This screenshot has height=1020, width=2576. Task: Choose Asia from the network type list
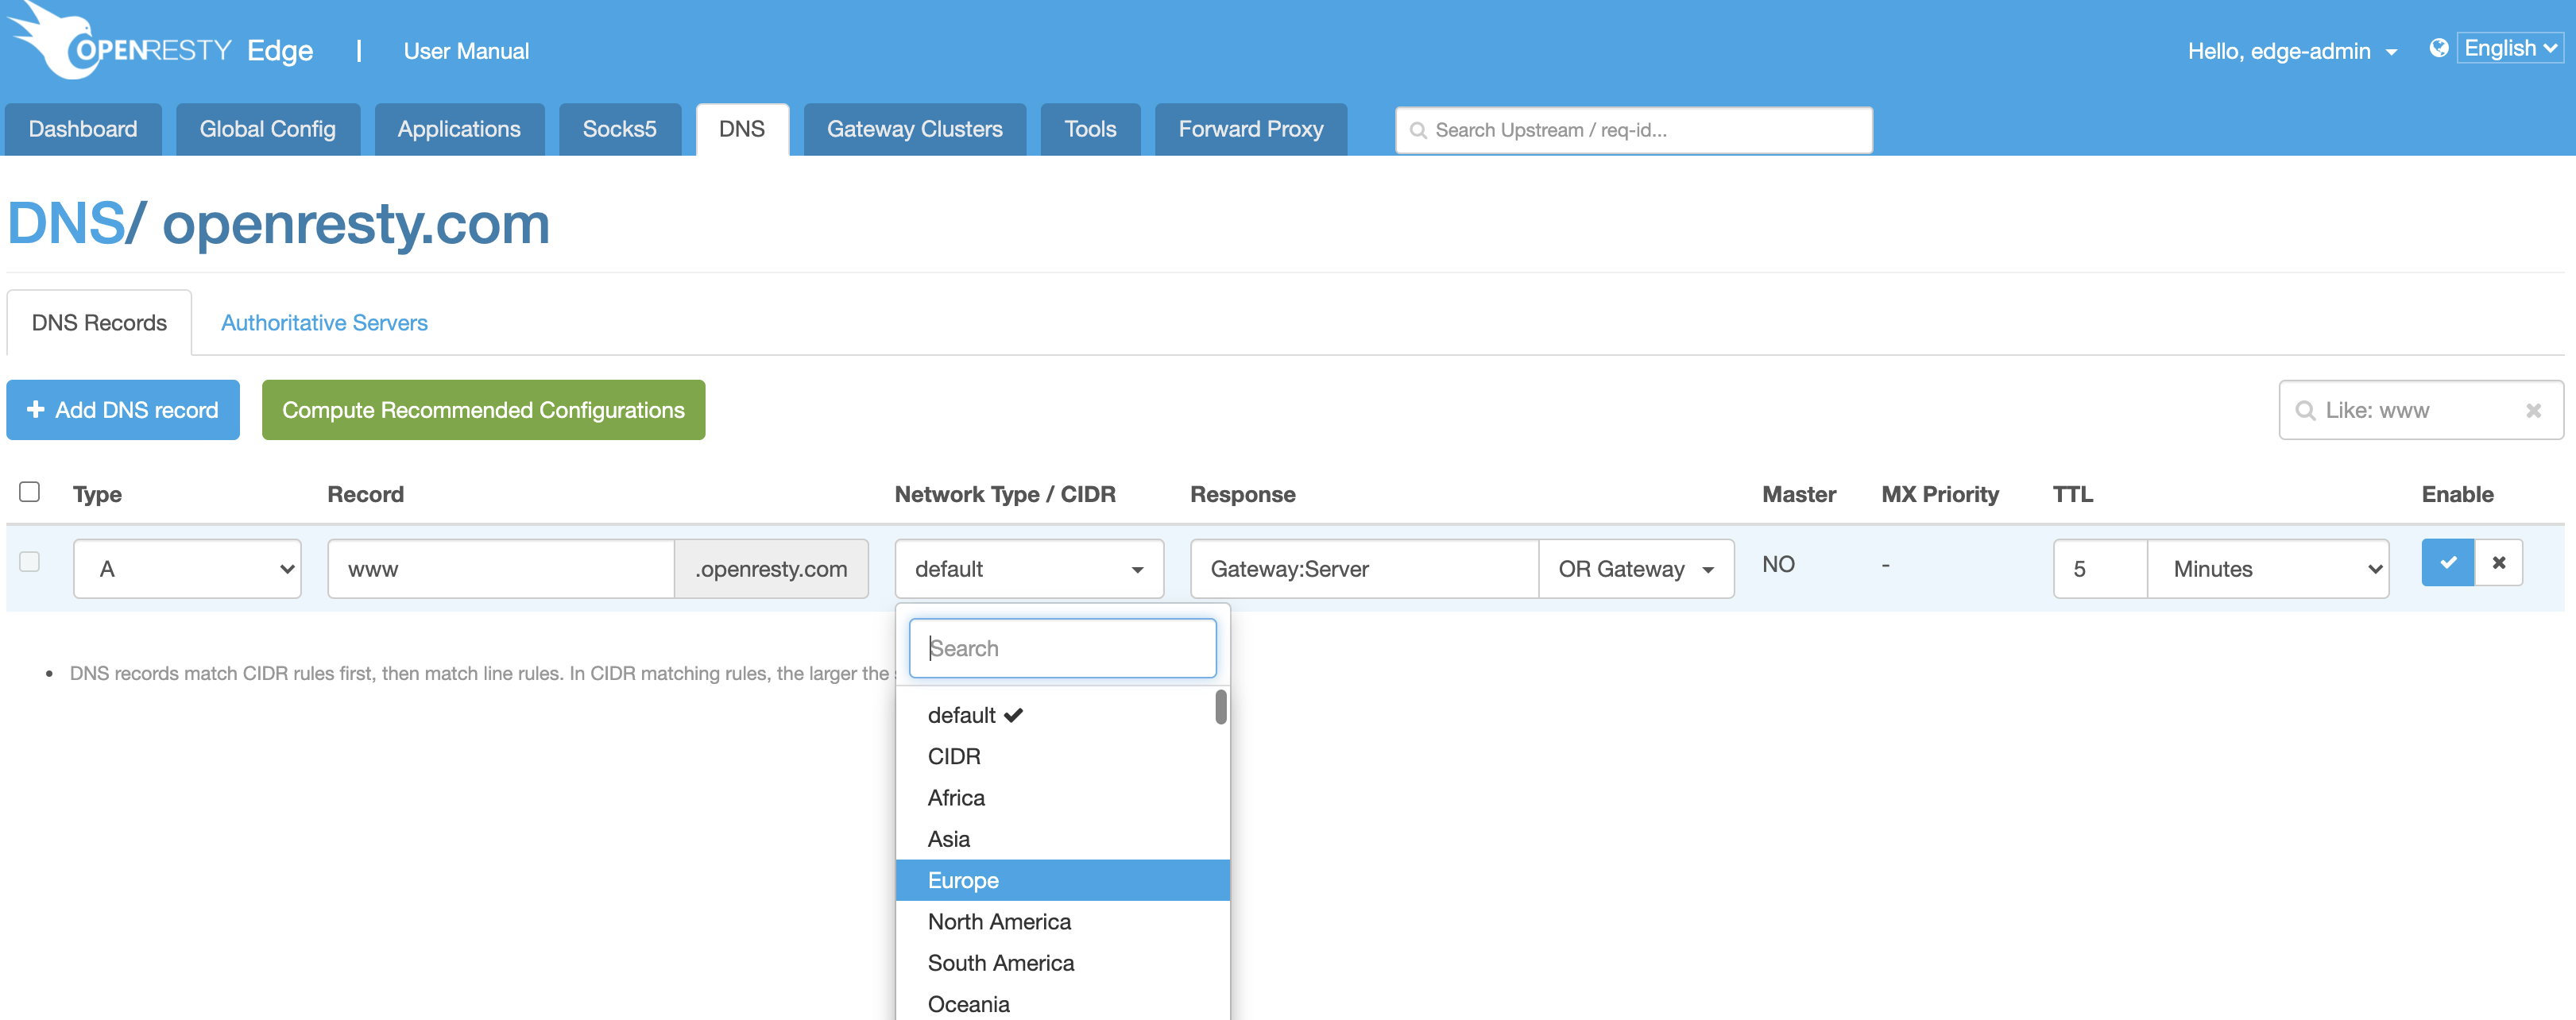[1063, 839]
